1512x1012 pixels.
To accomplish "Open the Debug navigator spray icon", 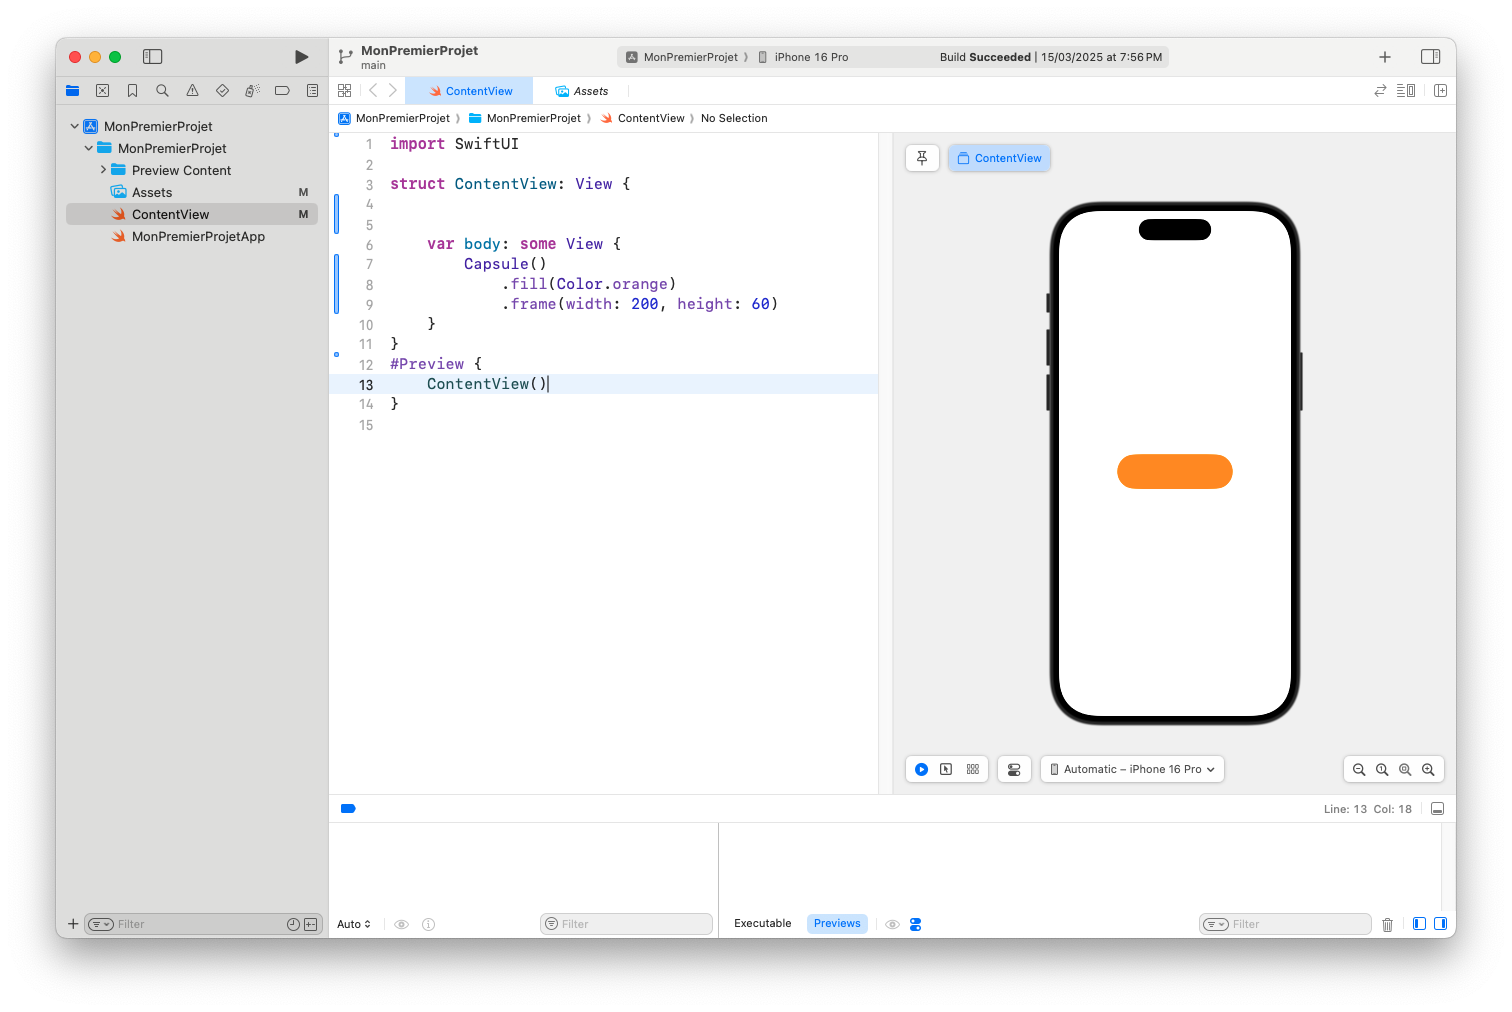I will click(x=252, y=91).
